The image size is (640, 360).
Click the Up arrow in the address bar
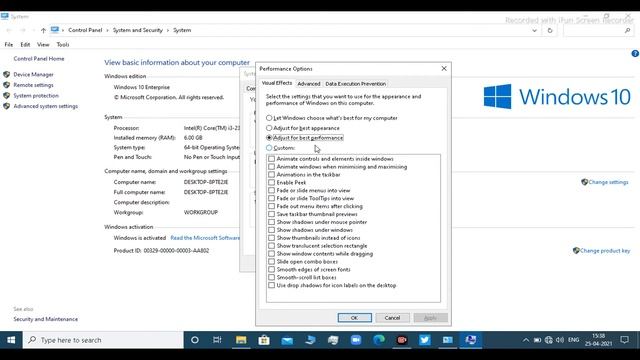click(43, 30)
